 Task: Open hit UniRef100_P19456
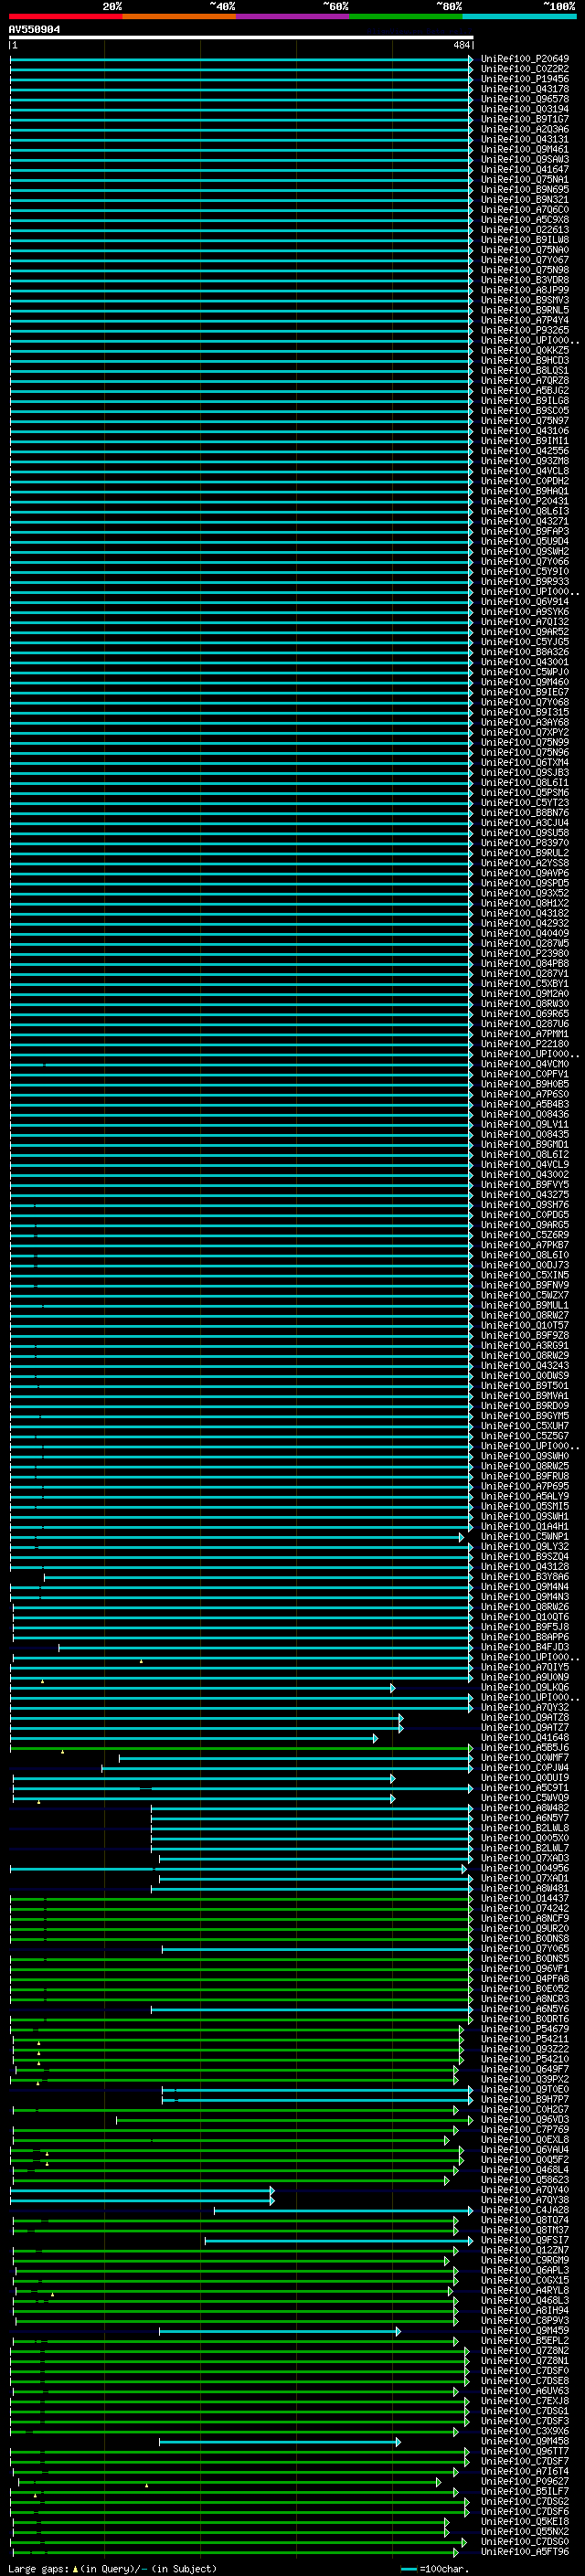[x=524, y=79]
